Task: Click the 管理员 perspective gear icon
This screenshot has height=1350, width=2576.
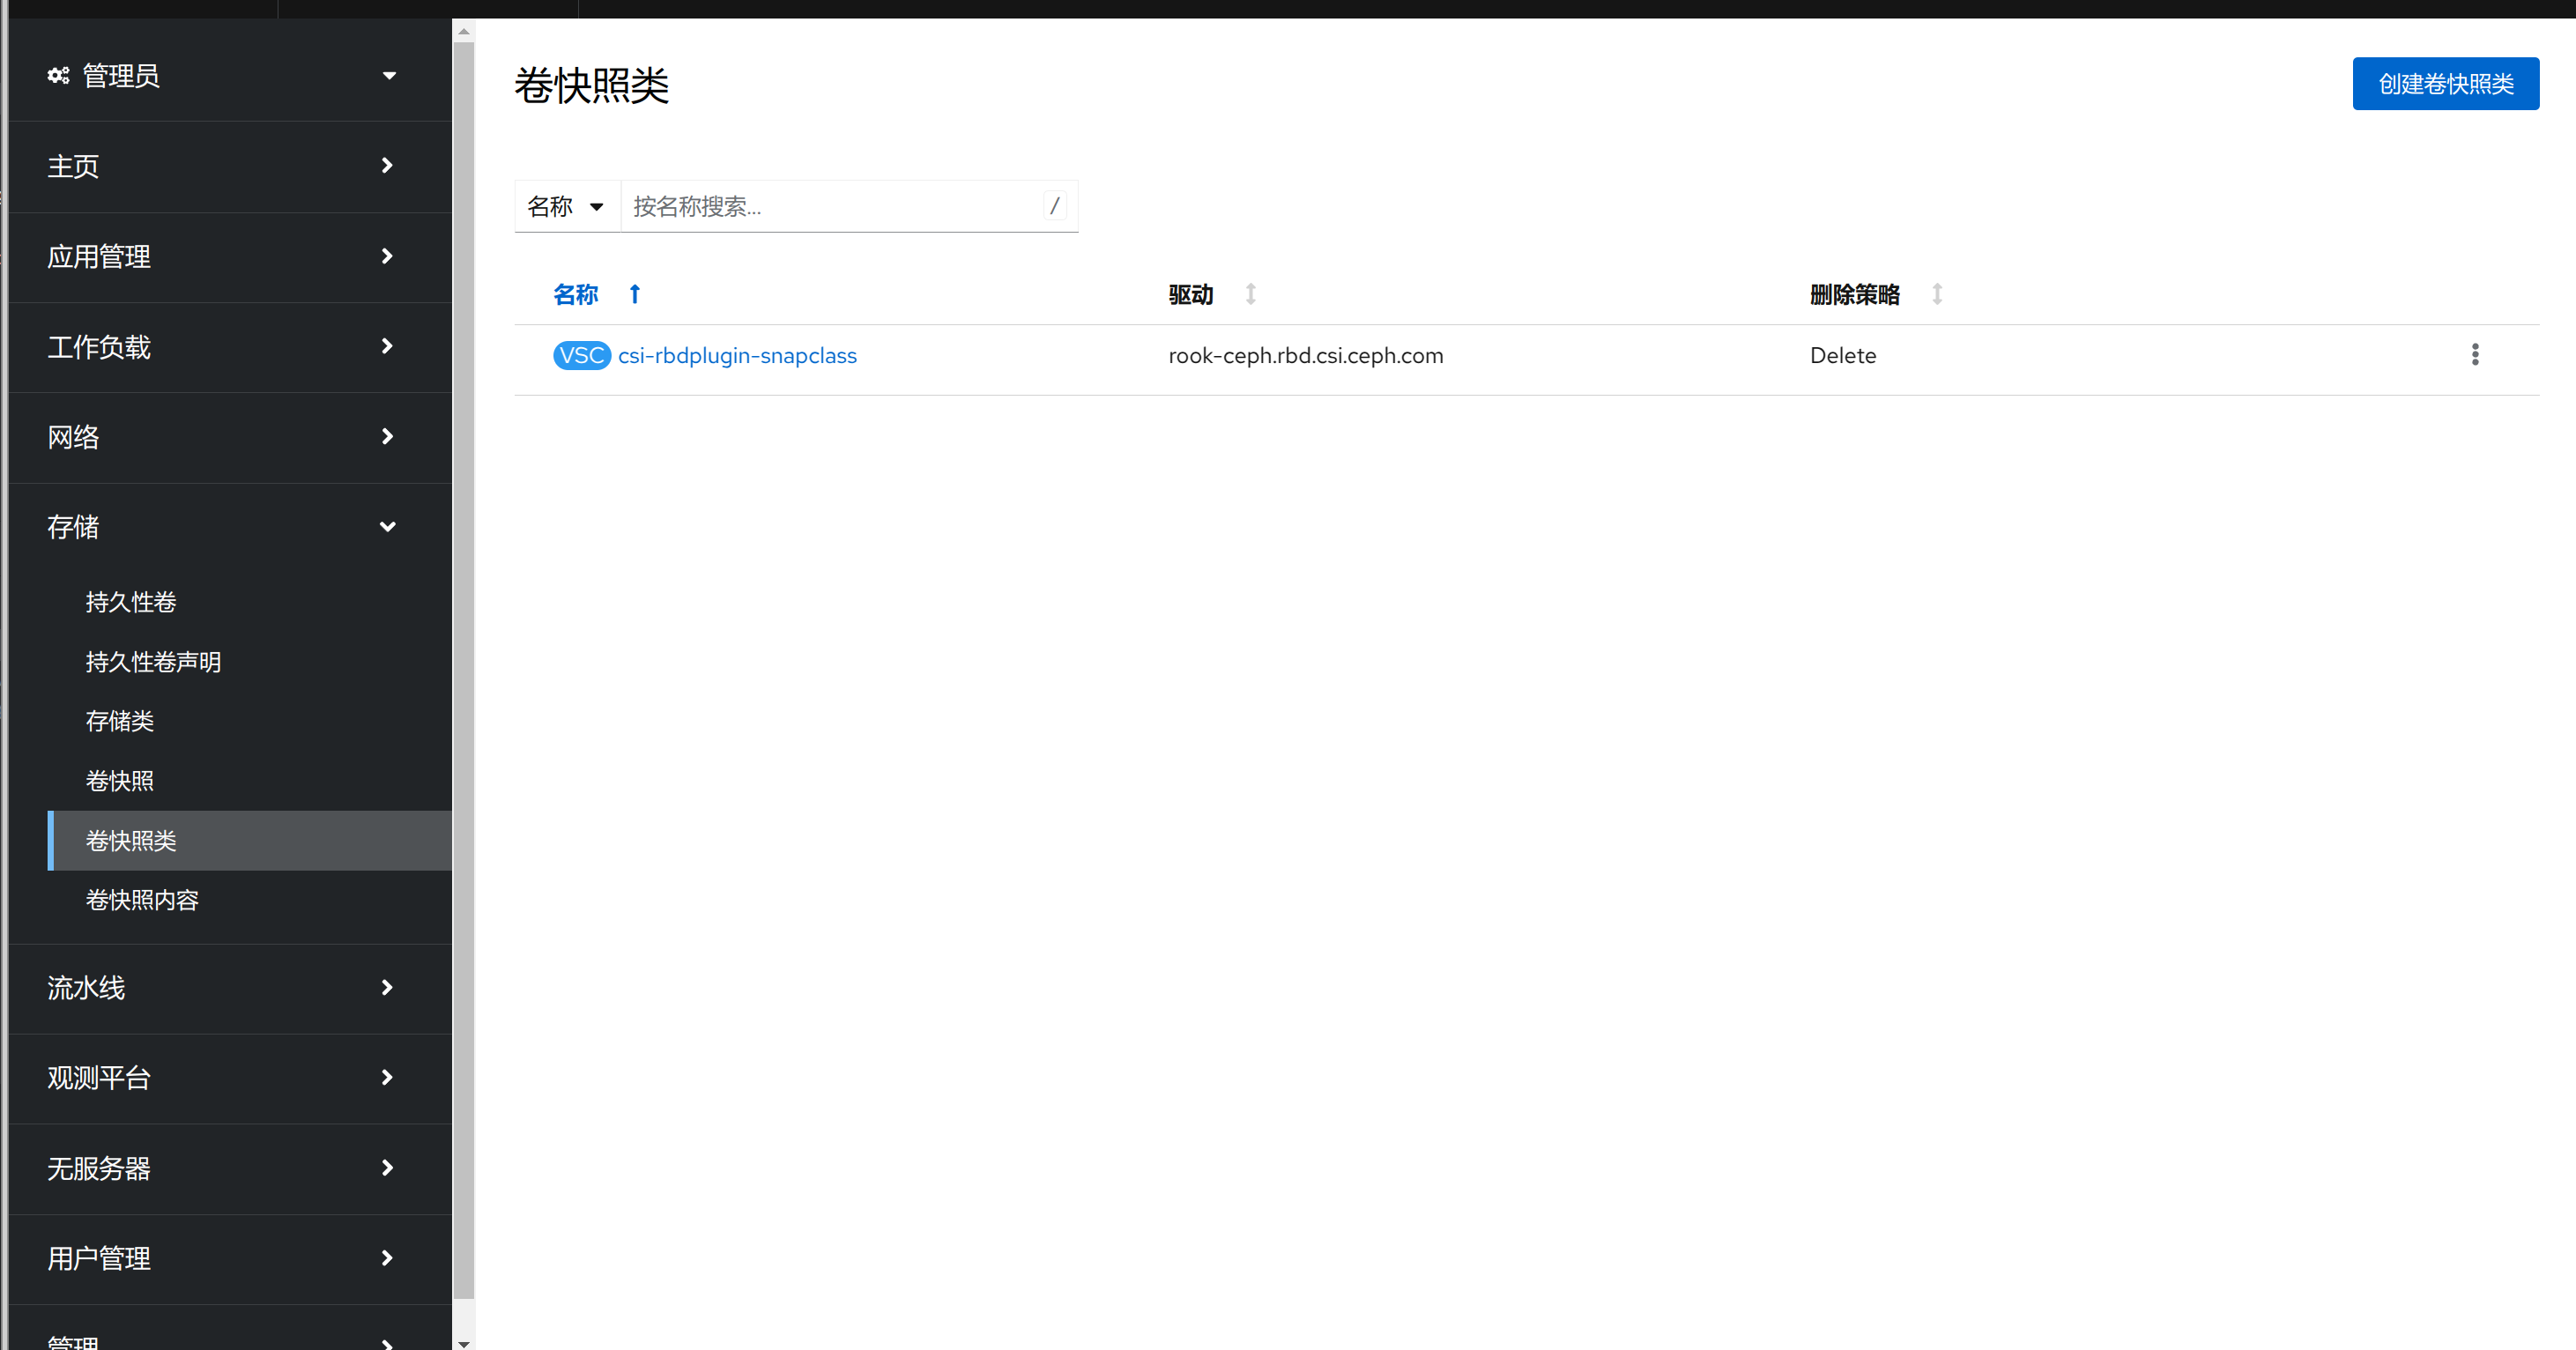Action: click(58, 76)
